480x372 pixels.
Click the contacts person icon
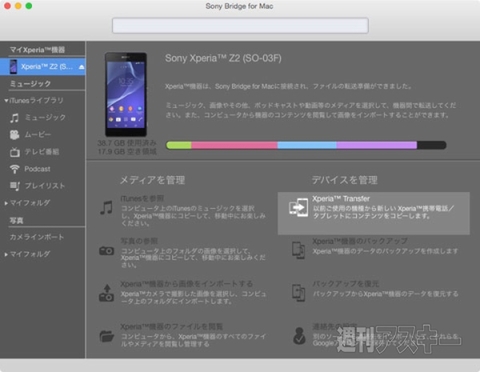[299, 336]
